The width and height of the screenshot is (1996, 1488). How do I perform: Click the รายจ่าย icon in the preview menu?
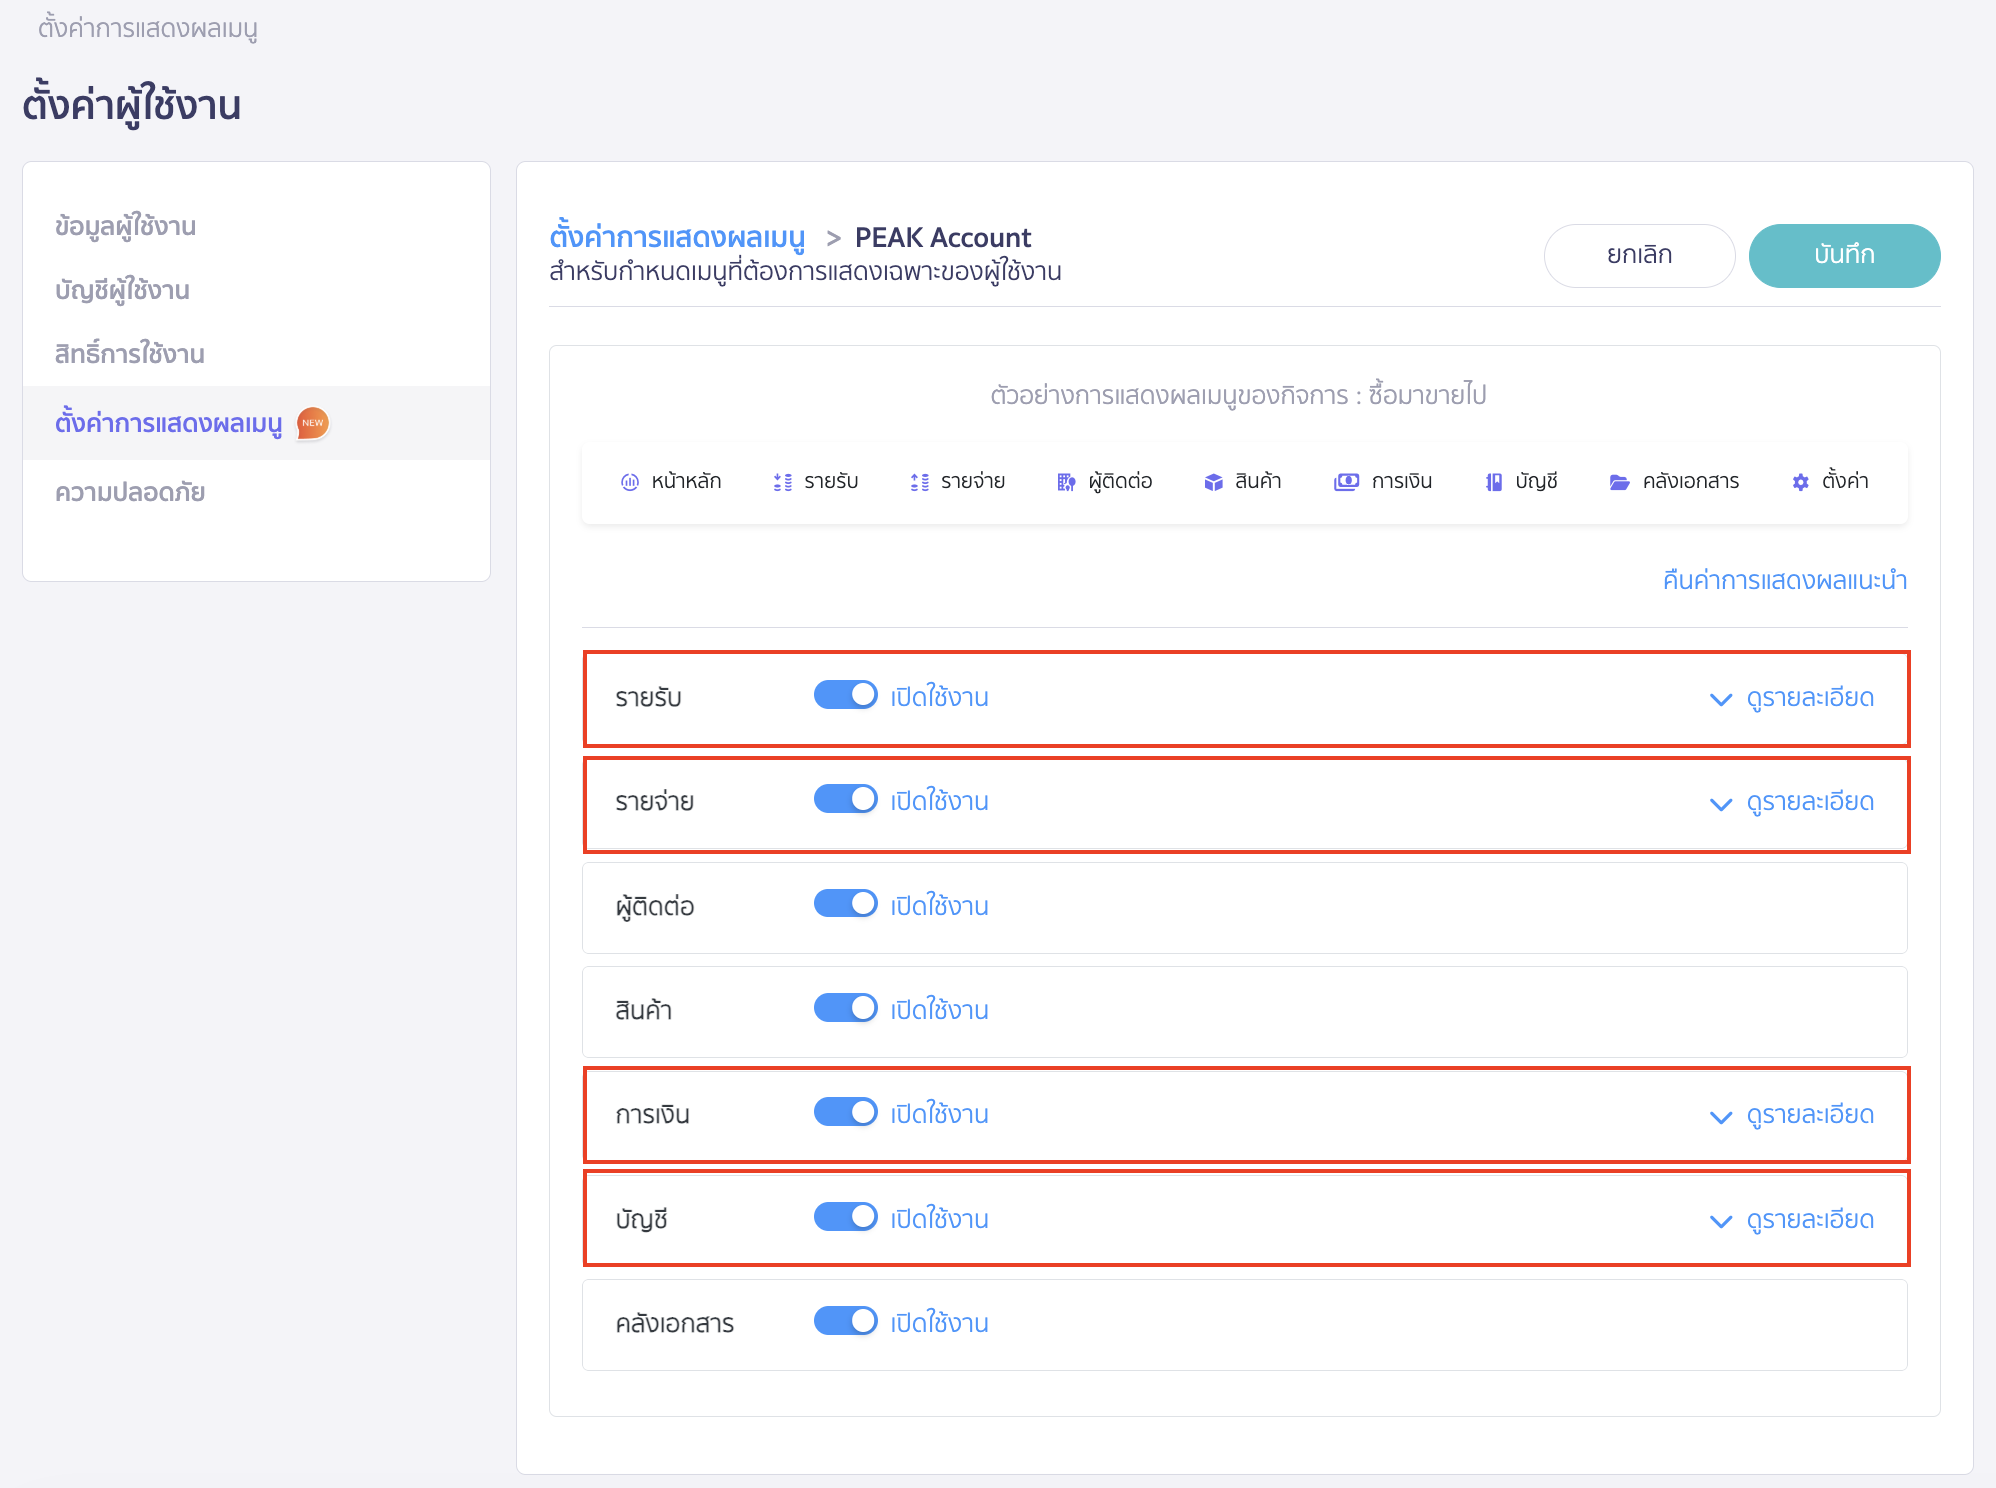[x=919, y=482]
